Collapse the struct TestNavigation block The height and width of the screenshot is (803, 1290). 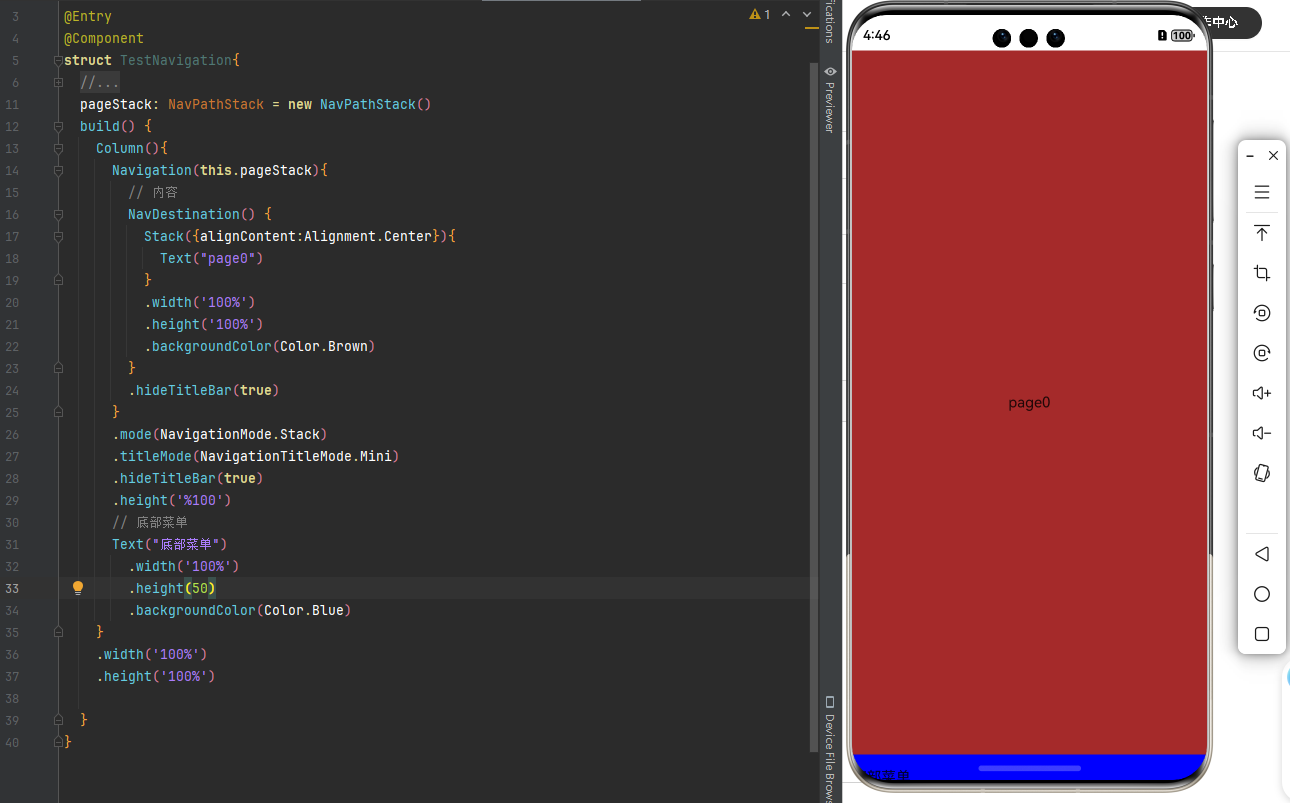click(58, 60)
